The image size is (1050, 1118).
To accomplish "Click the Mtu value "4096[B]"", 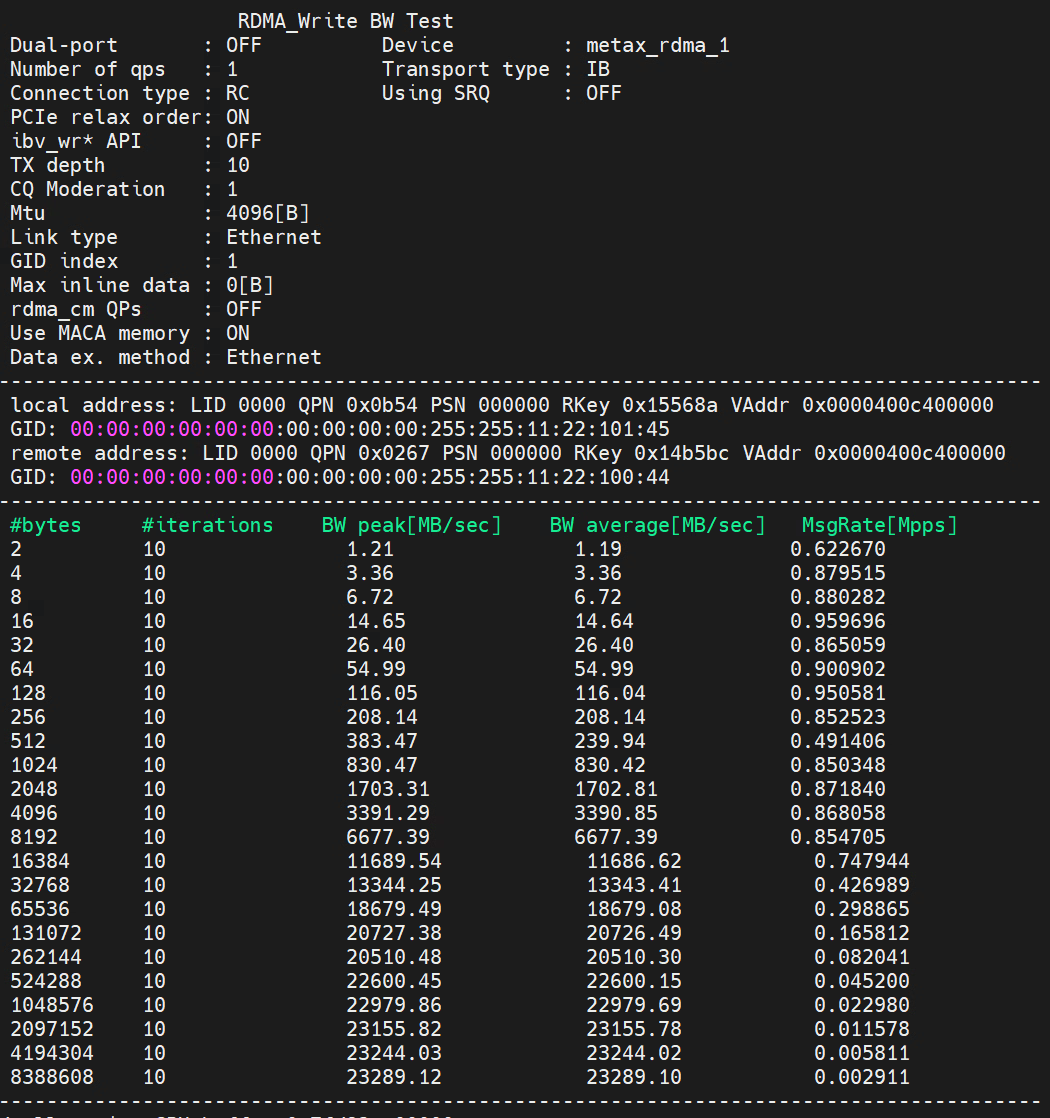I will point(267,213).
